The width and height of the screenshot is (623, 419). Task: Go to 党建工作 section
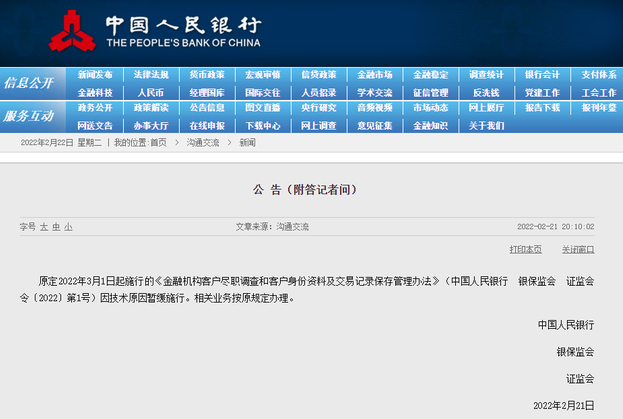coord(542,93)
